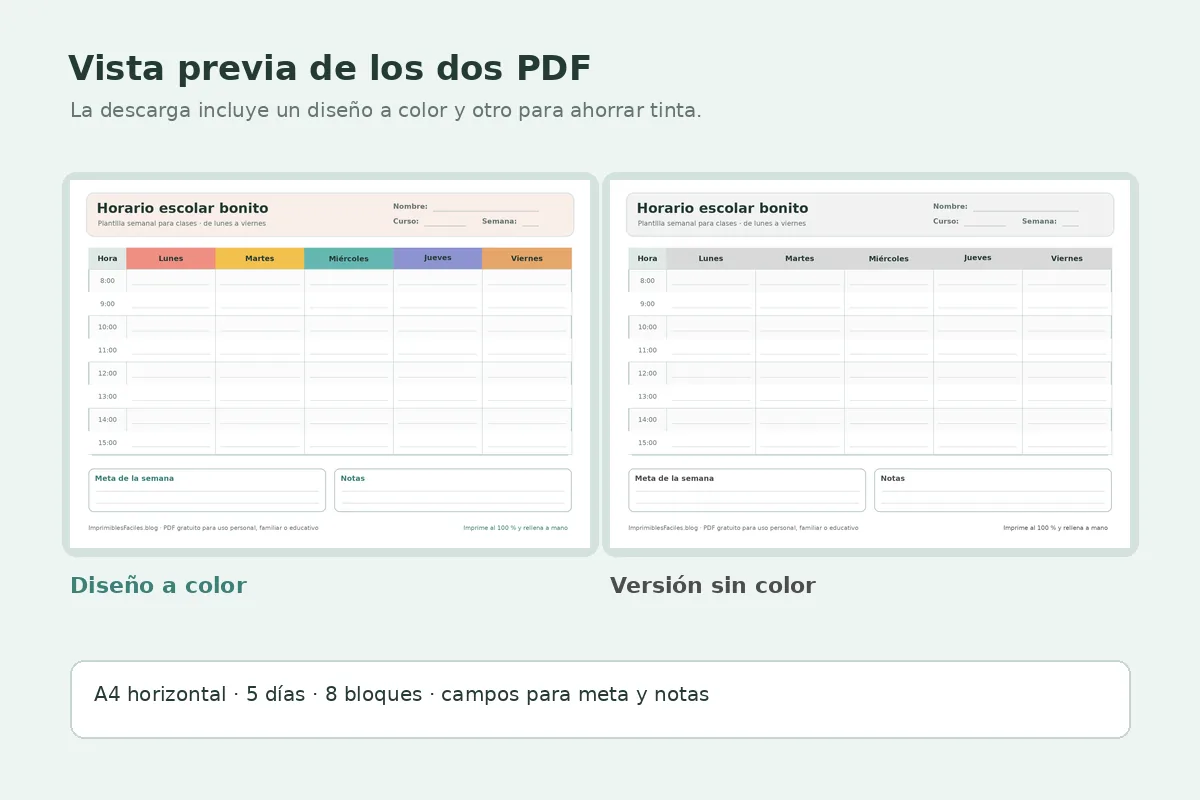Click the "A4 horizontal · 5 días" info box
Image resolution: width=1200 pixels, height=800 pixels.
pyautogui.click(x=600, y=699)
